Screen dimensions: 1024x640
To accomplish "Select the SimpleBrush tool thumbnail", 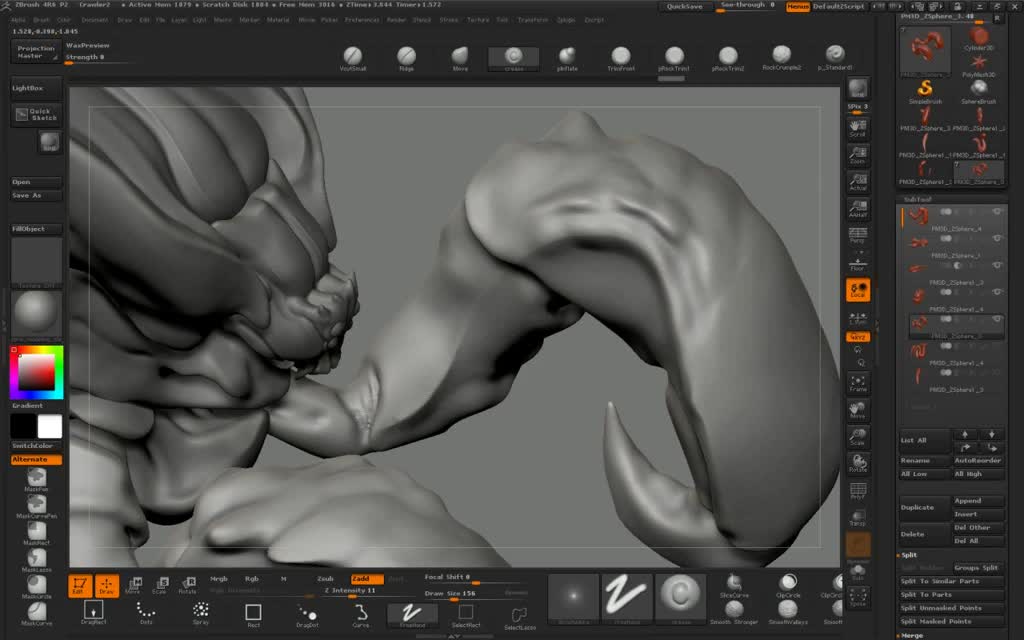I will tap(925, 91).
